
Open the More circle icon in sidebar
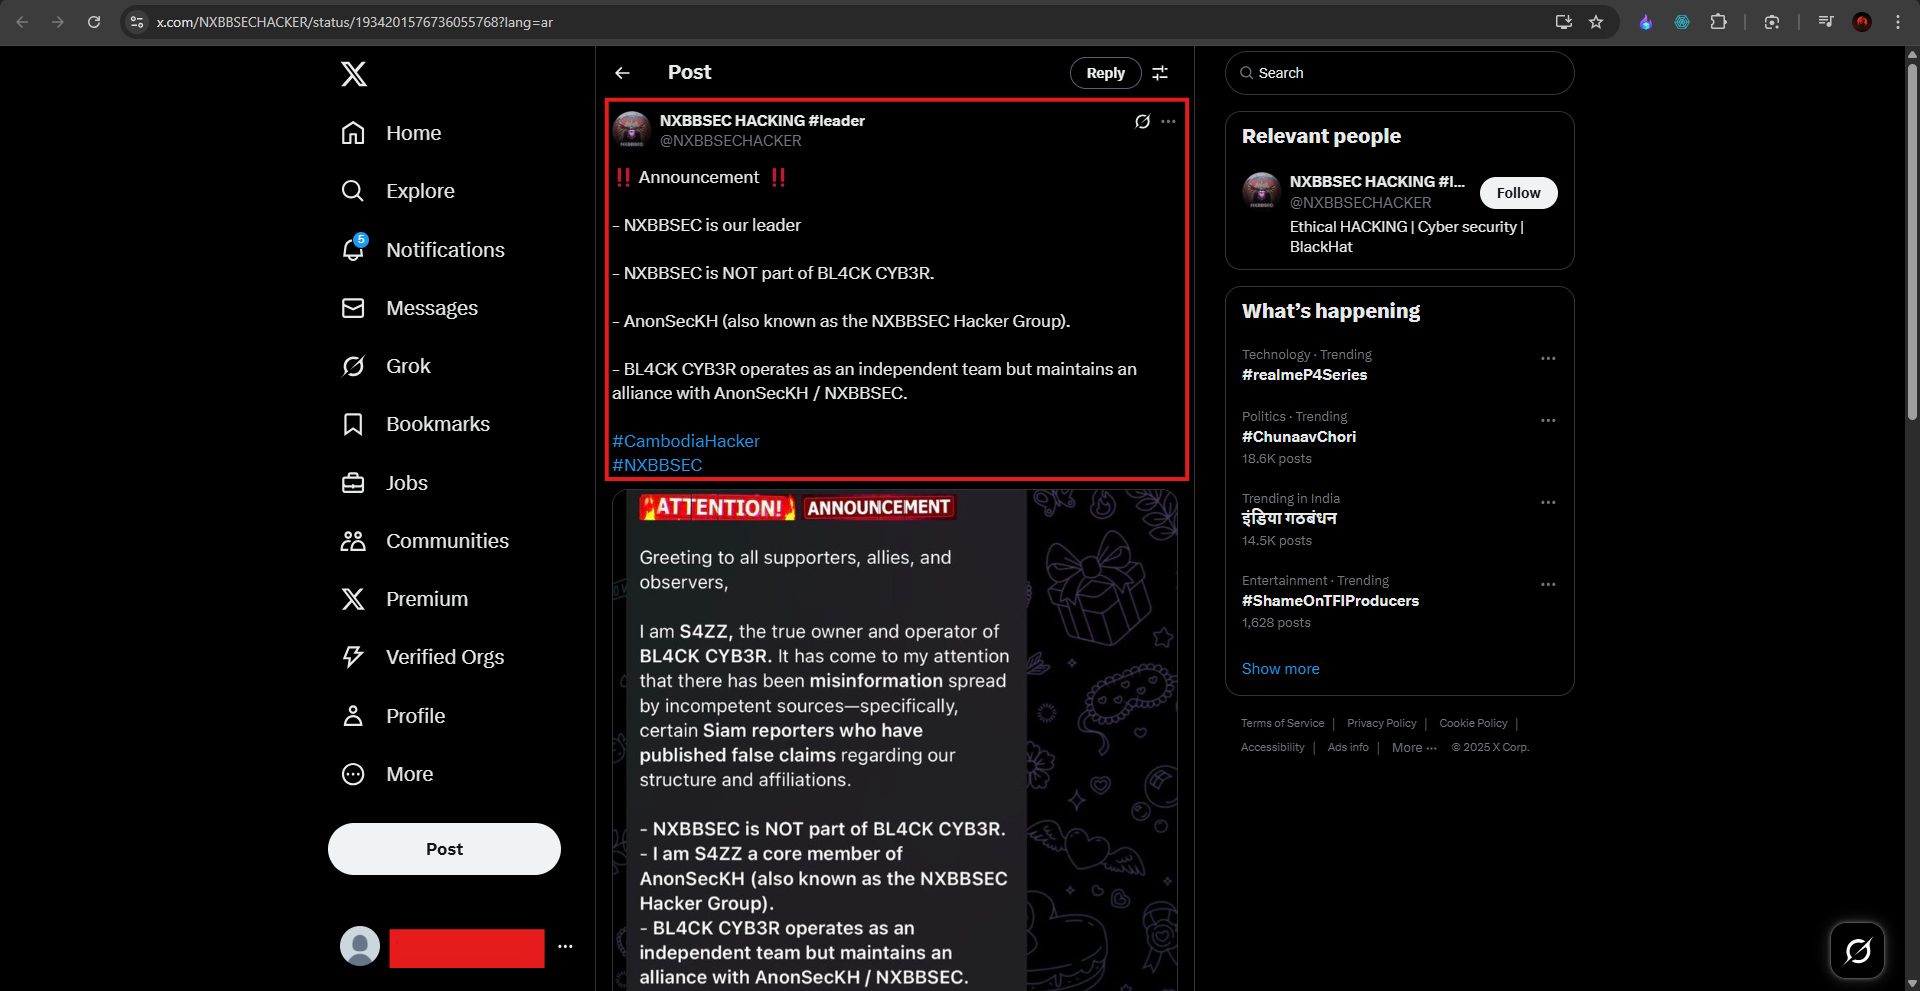[x=353, y=774]
